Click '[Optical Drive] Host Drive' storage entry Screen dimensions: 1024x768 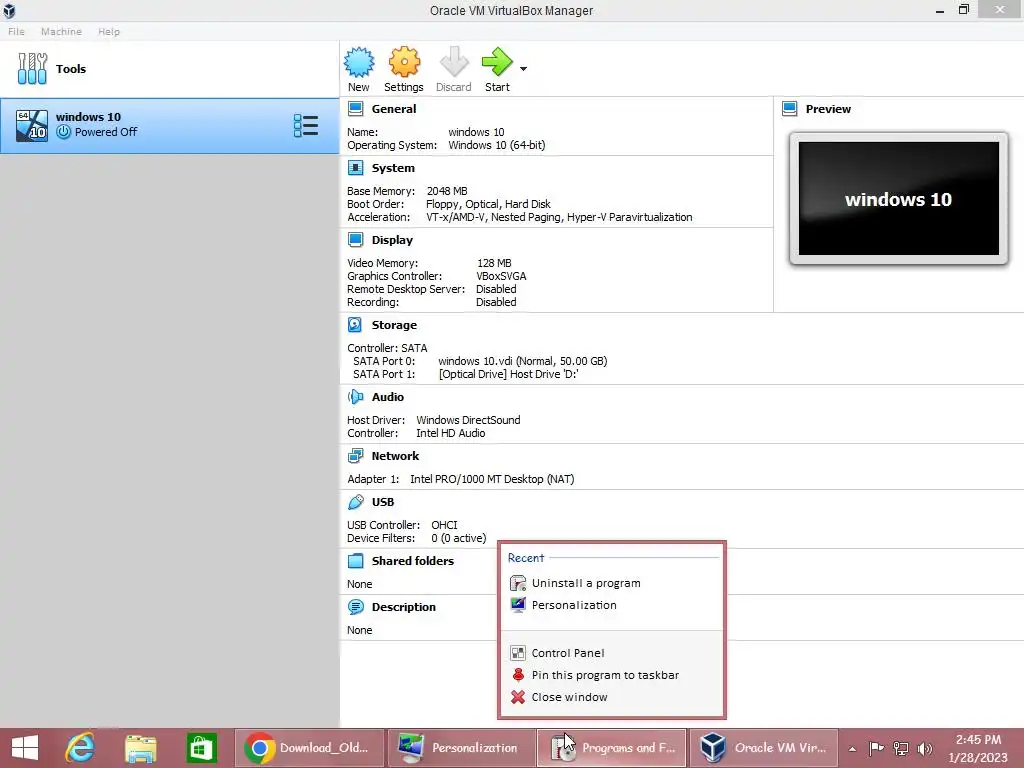pyautogui.click(x=509, y=374)
